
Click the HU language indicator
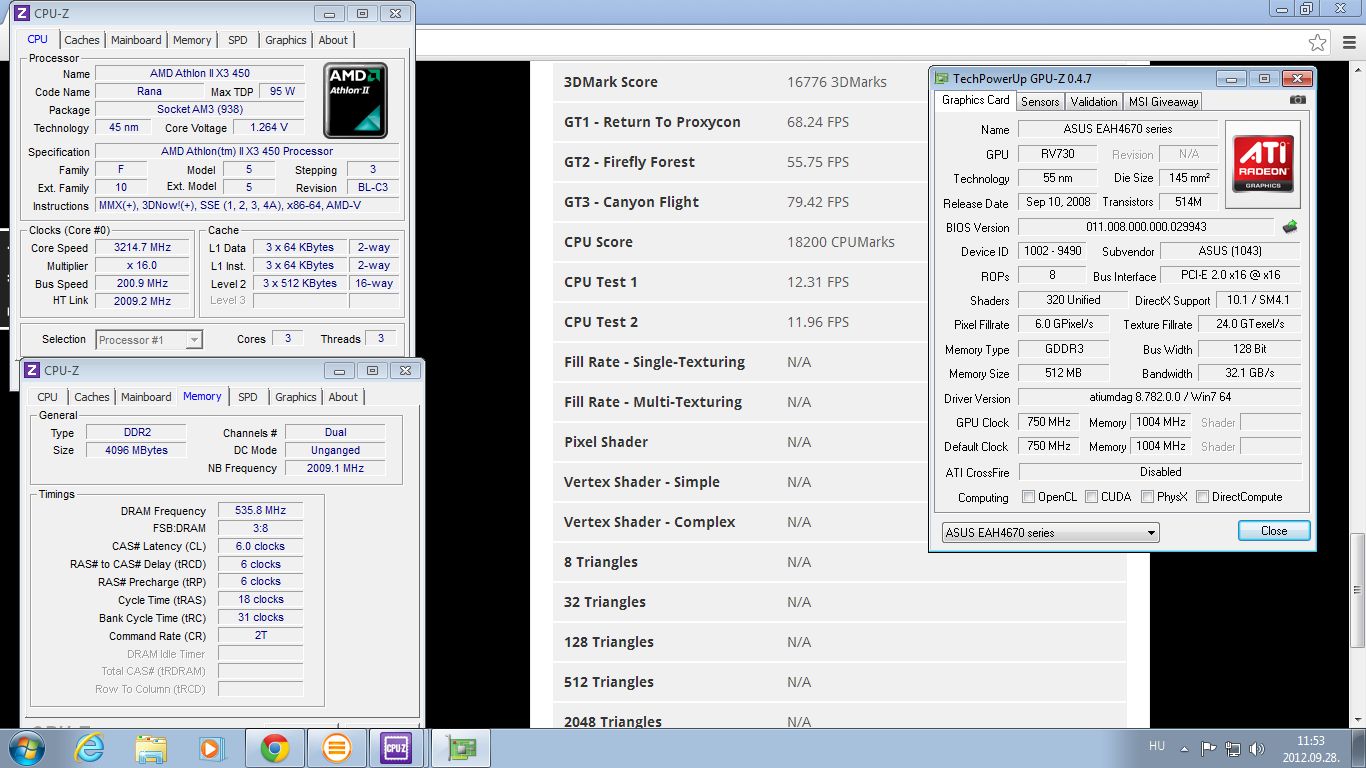coord(1157,746)
